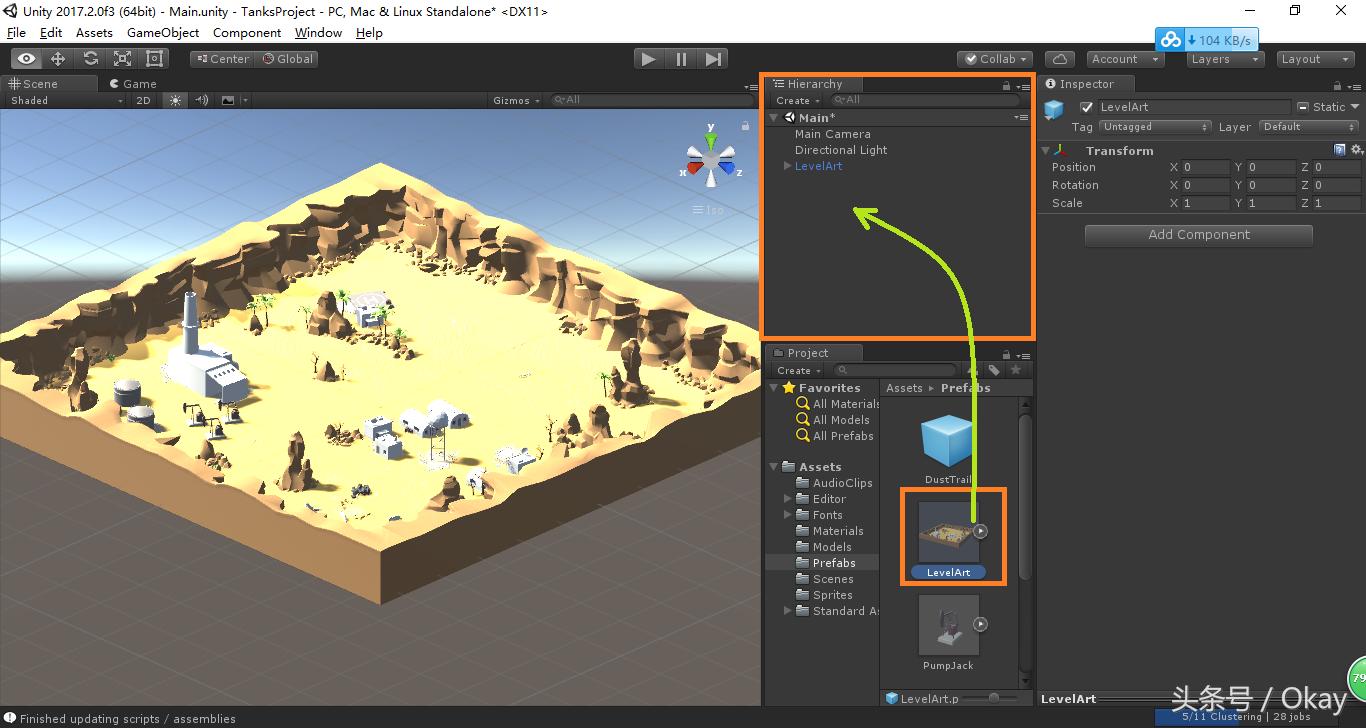Open the Untagged tag dropdown

[x=1155, y=126]
